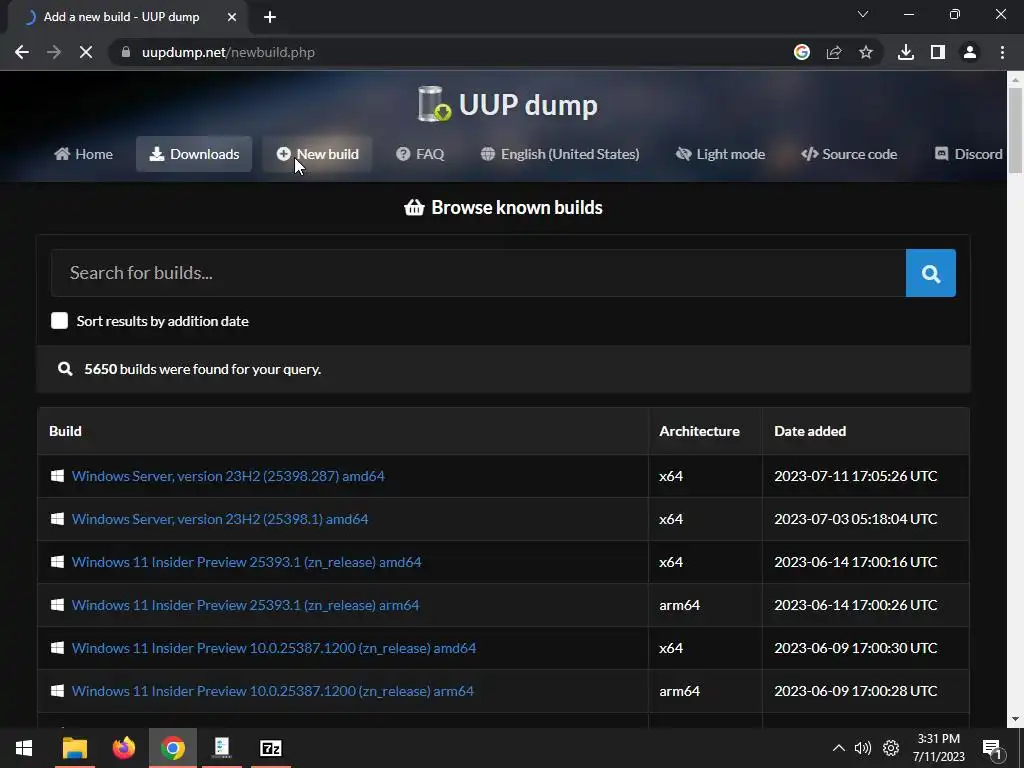The height and width of the screenshot is (768, 1024).
Task: Bookmark this page with star
Action: click(x=866, y=52)
